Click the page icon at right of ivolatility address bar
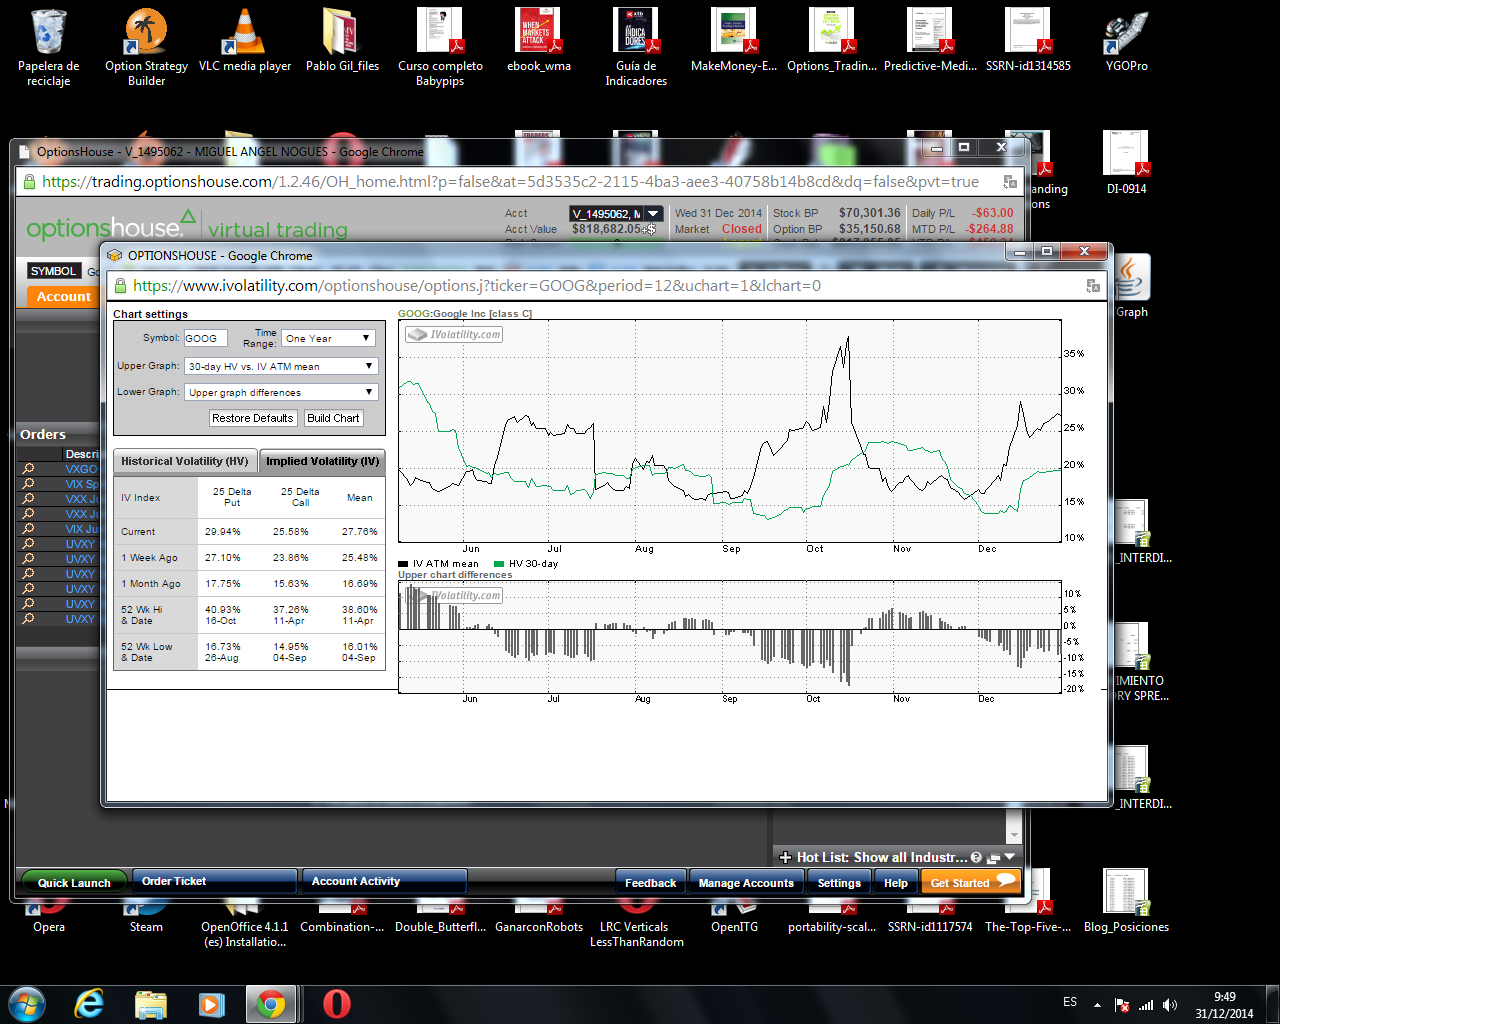Viewport: 1500px width, 1024px height. (1093, 286)
